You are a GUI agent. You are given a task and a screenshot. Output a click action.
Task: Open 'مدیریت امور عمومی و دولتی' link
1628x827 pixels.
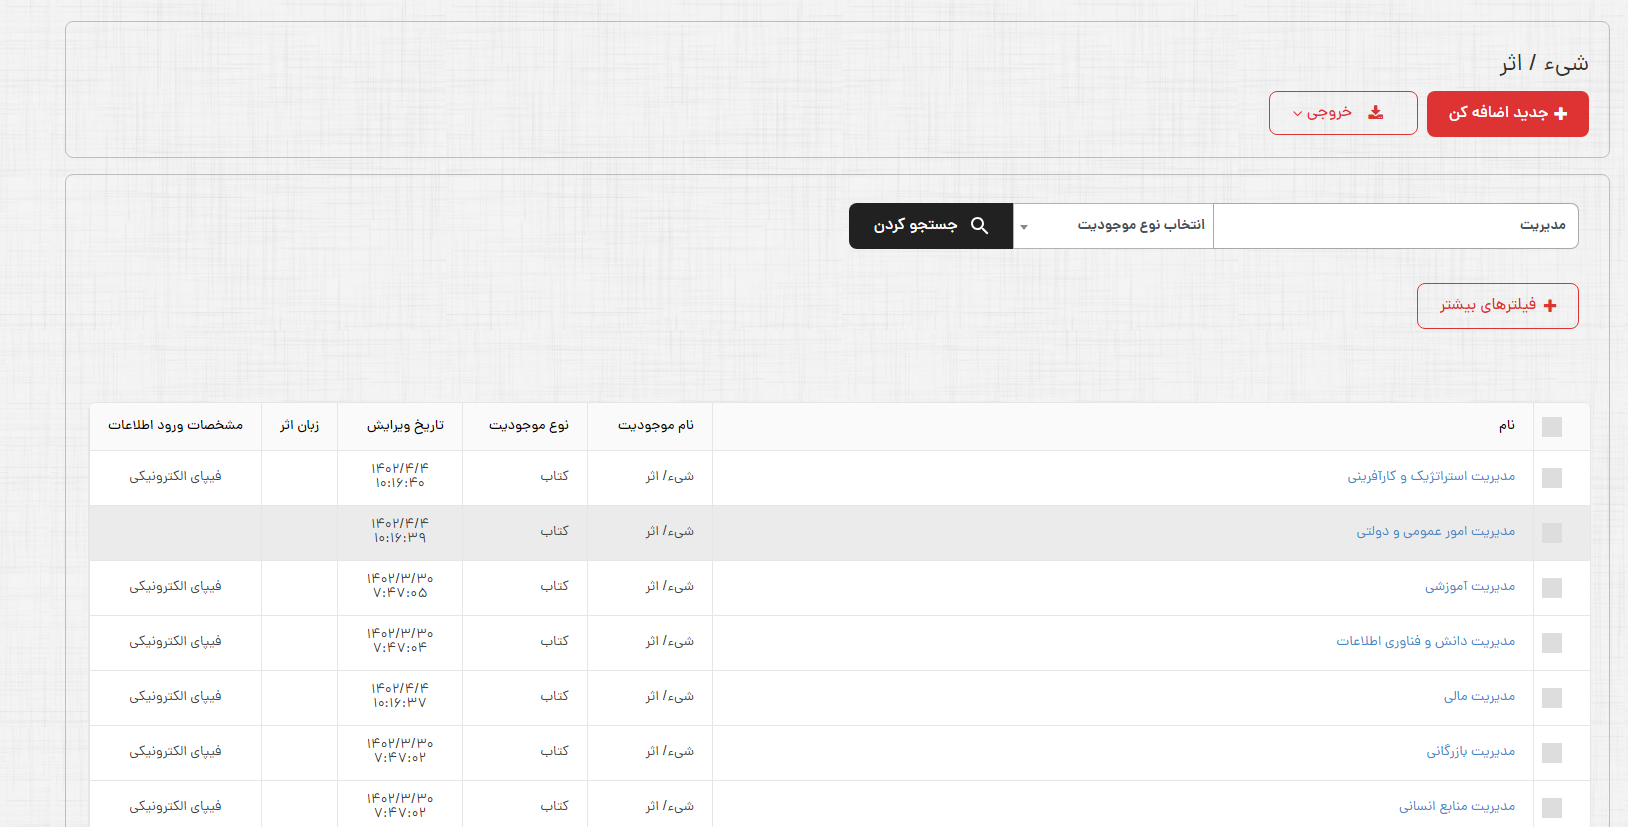coord(1435,532)
